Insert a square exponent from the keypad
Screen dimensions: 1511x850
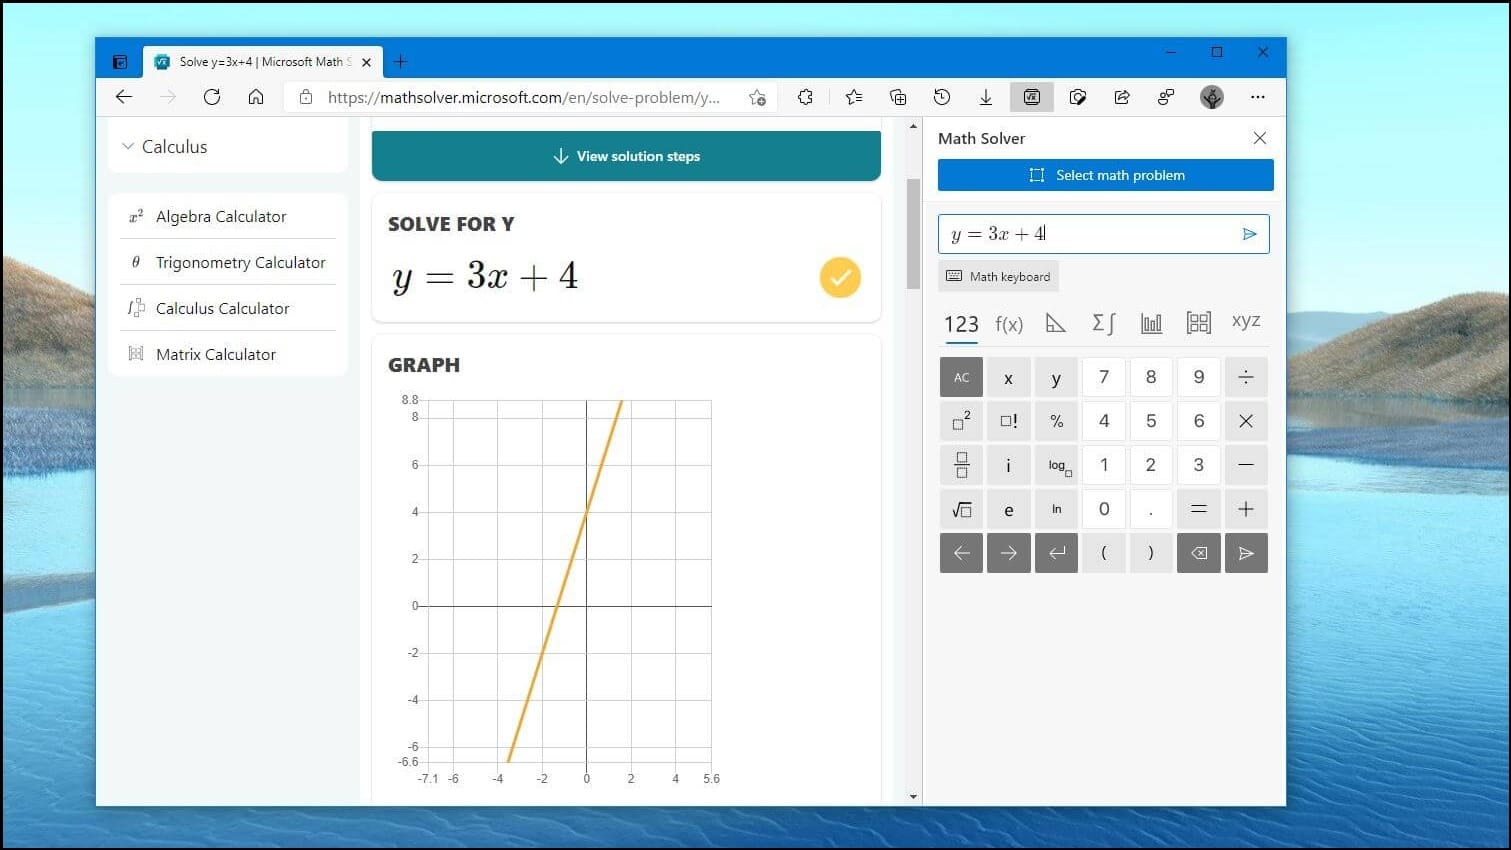click(961, 421)
